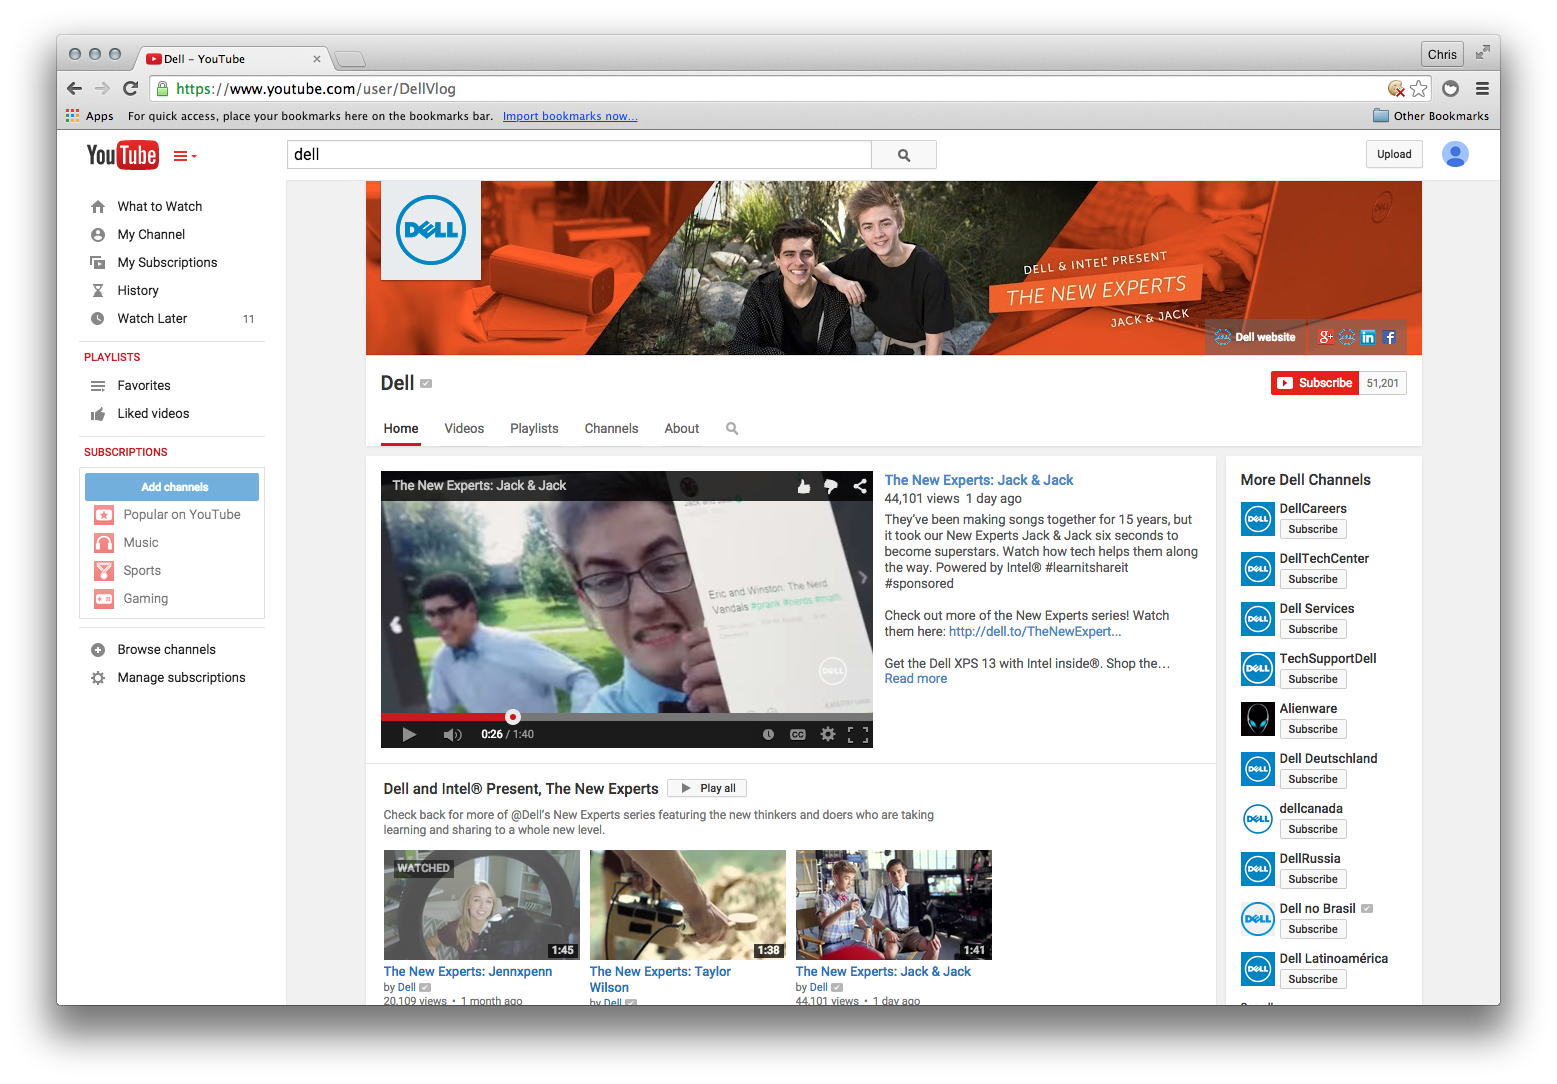Click the LinkedIn icon on banner

[1368, 337]
